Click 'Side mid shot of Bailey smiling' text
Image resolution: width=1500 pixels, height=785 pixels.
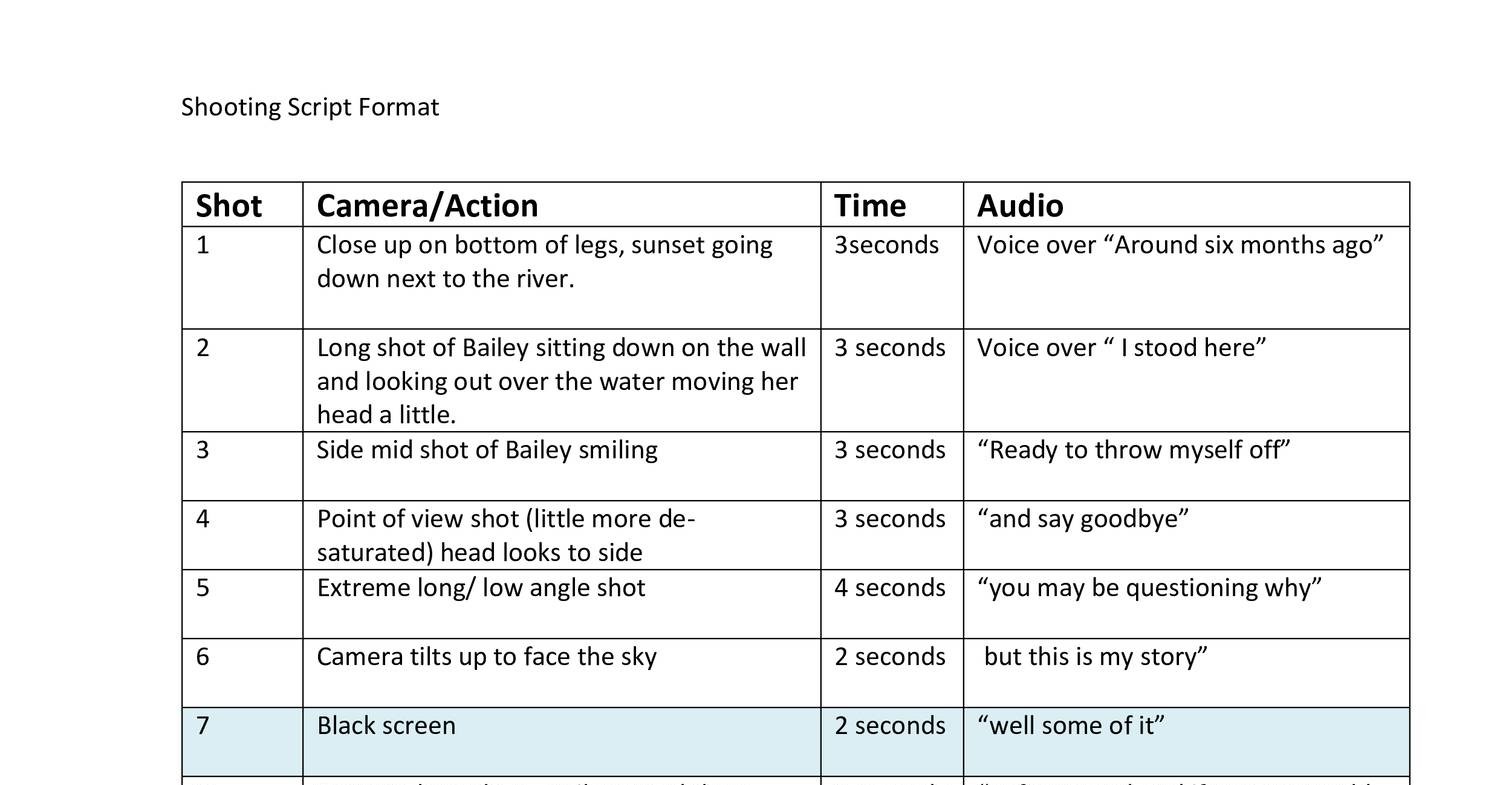(x=487, y=450)
